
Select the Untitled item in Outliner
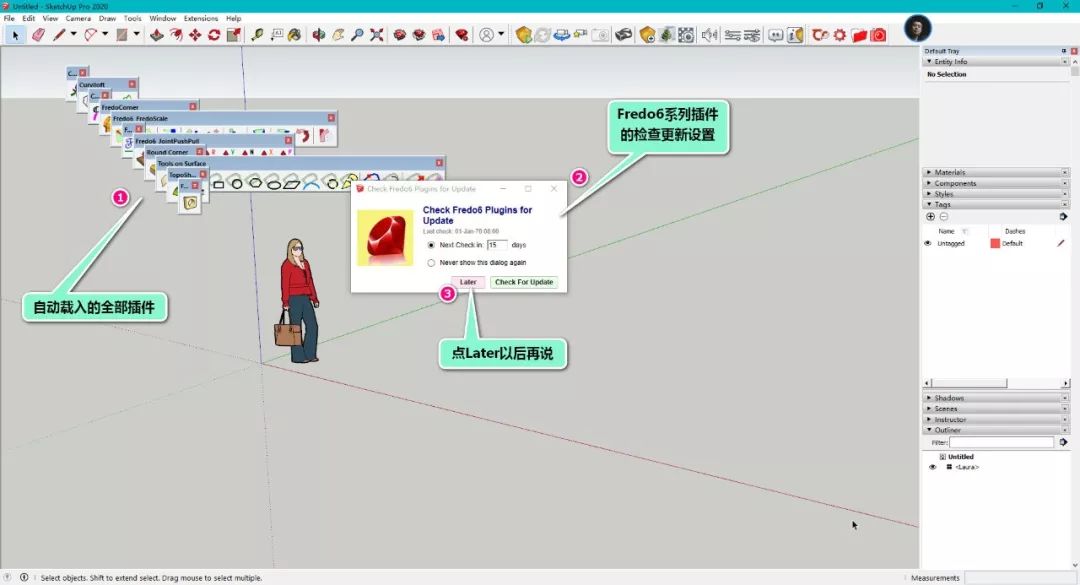(960, 457)
